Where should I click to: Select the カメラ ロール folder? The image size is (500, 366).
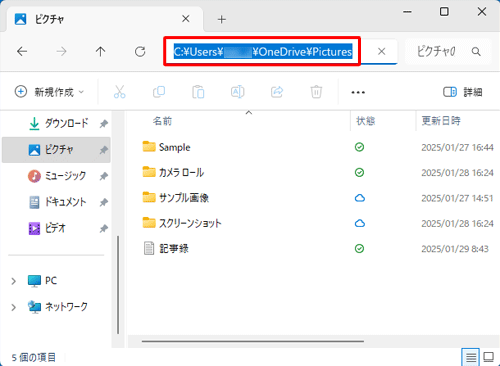(x=173, y=172)
